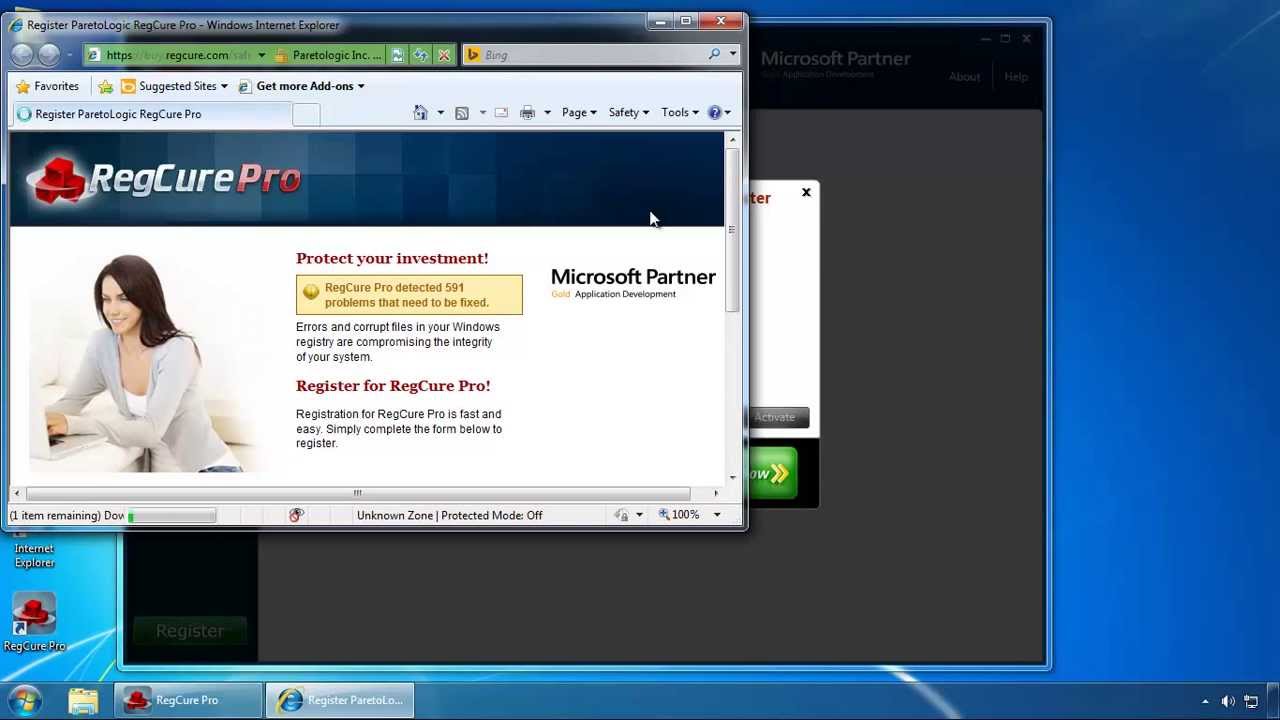This screenshot has width=1280, height=720.
Task: Expand the Get more Add-ons dropdown
Action: click(361, 86)
